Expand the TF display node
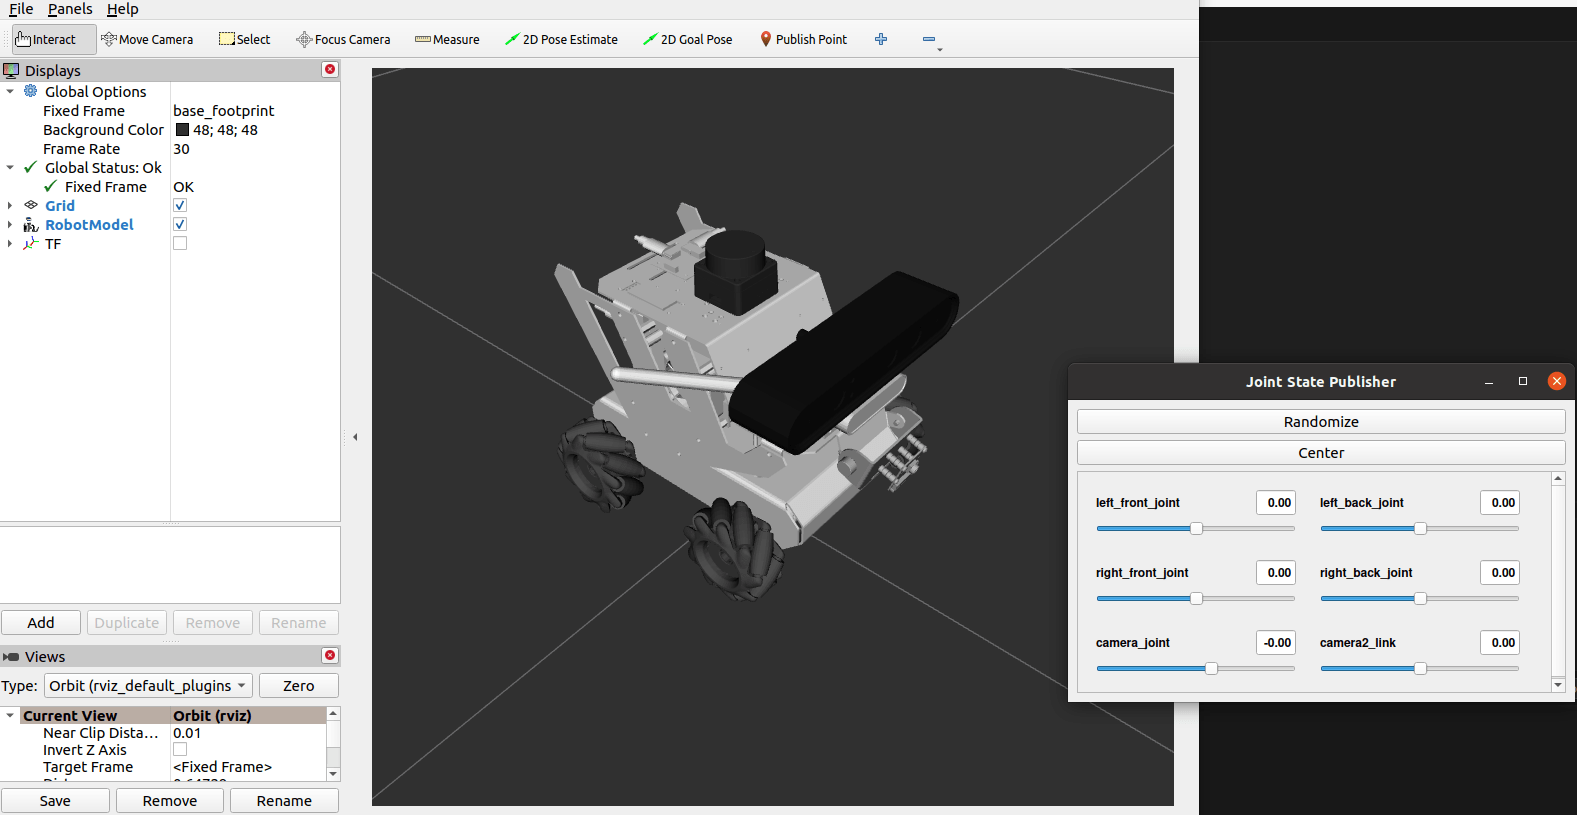 (10, 244)
